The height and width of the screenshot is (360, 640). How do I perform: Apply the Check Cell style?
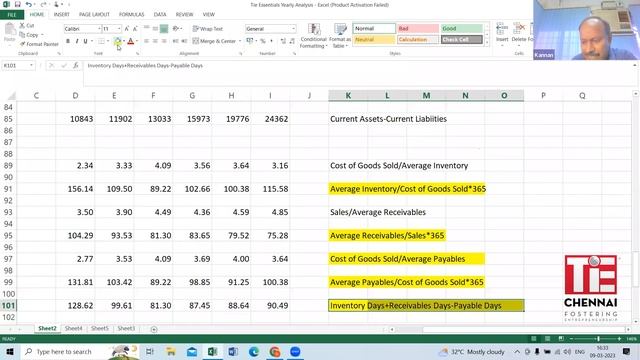pos(462,40)
